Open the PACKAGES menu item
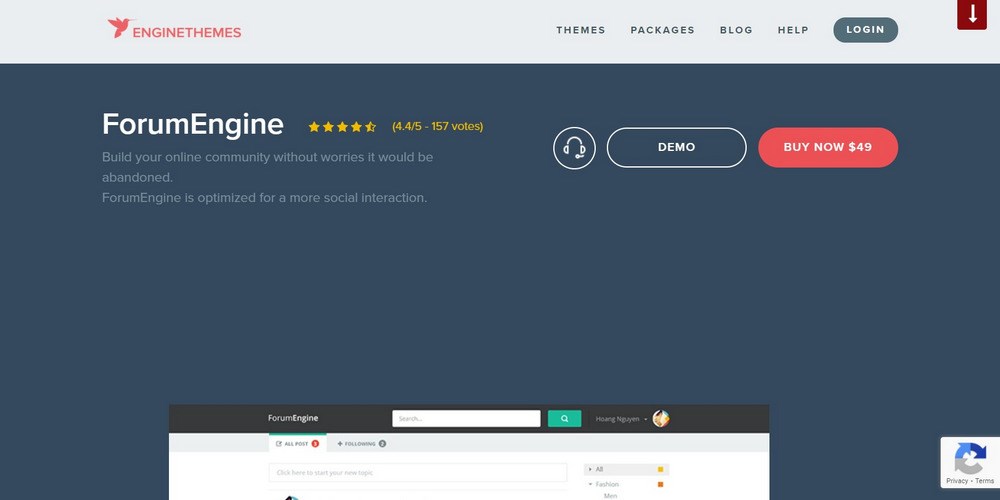 pos(662,30)
